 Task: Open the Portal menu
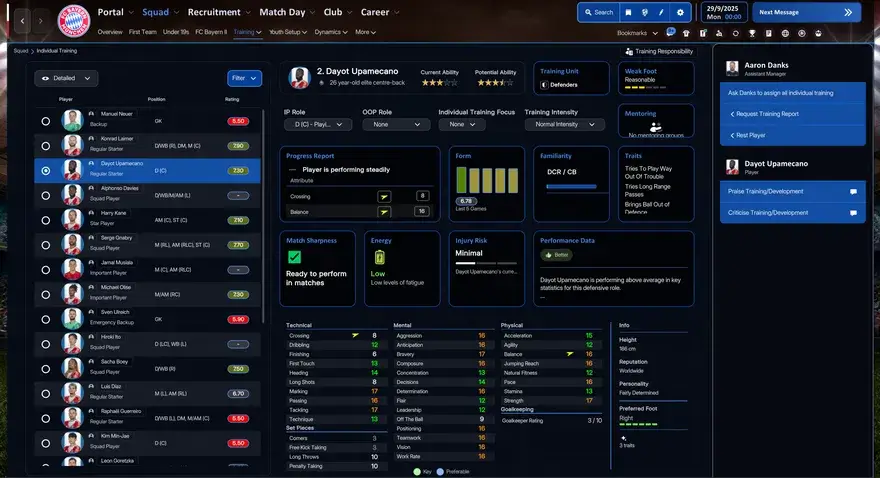pos(116,12)
